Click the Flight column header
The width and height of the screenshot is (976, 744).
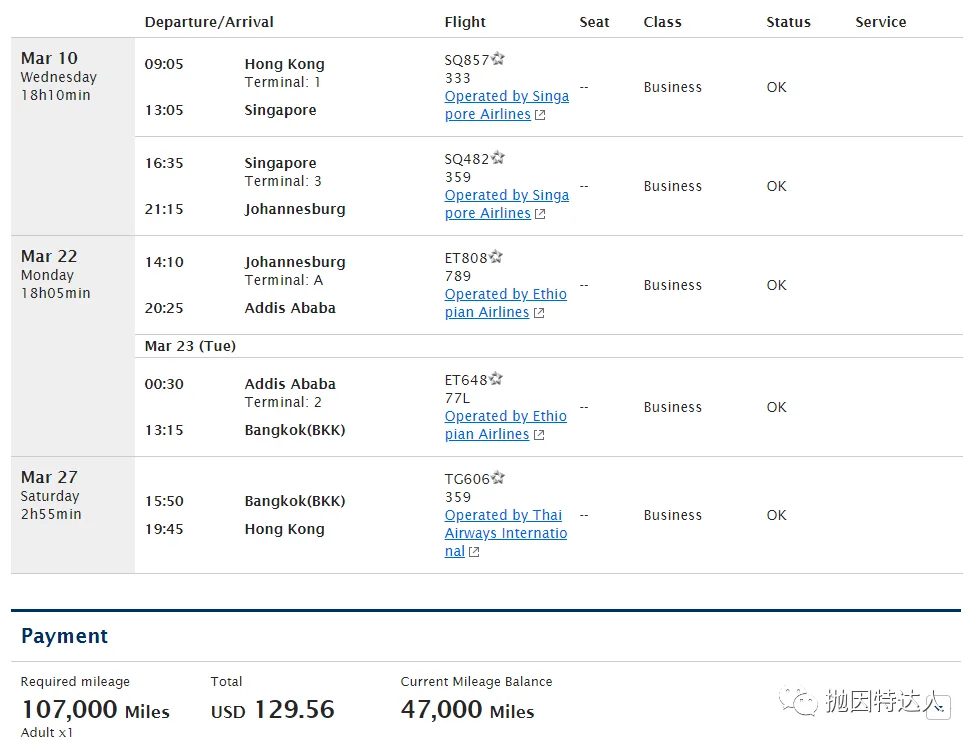click(x=465, y=22)
